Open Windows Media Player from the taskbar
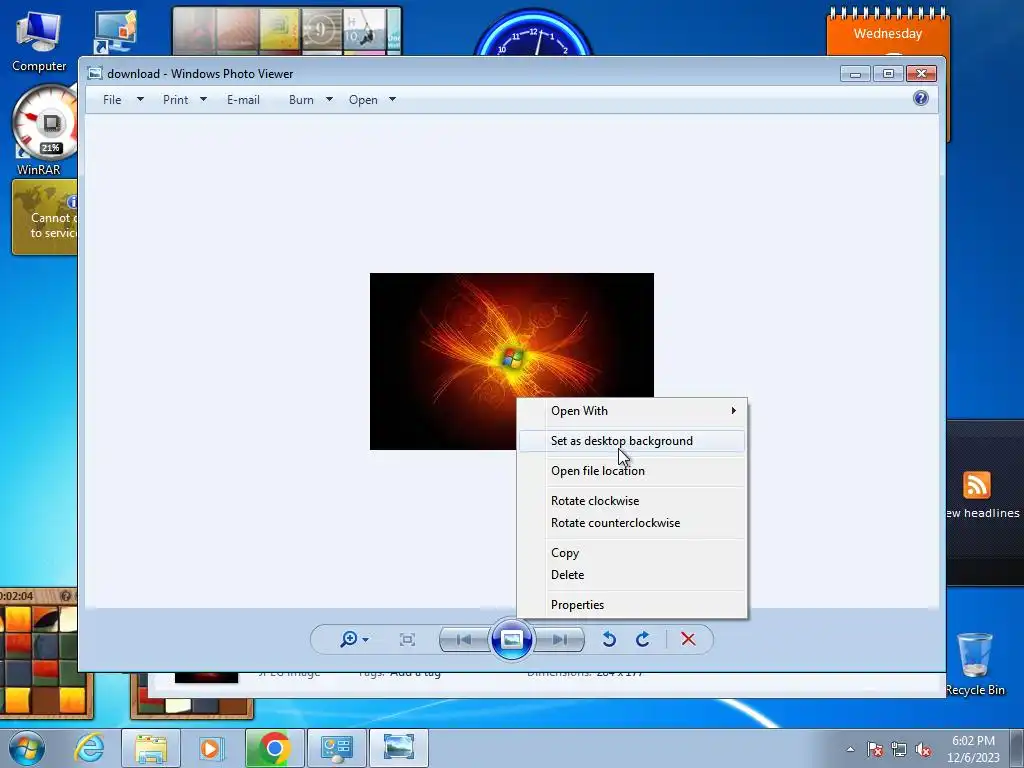Screen dimensions: 1024x768 pyautogui.click(x=210, y=748)
